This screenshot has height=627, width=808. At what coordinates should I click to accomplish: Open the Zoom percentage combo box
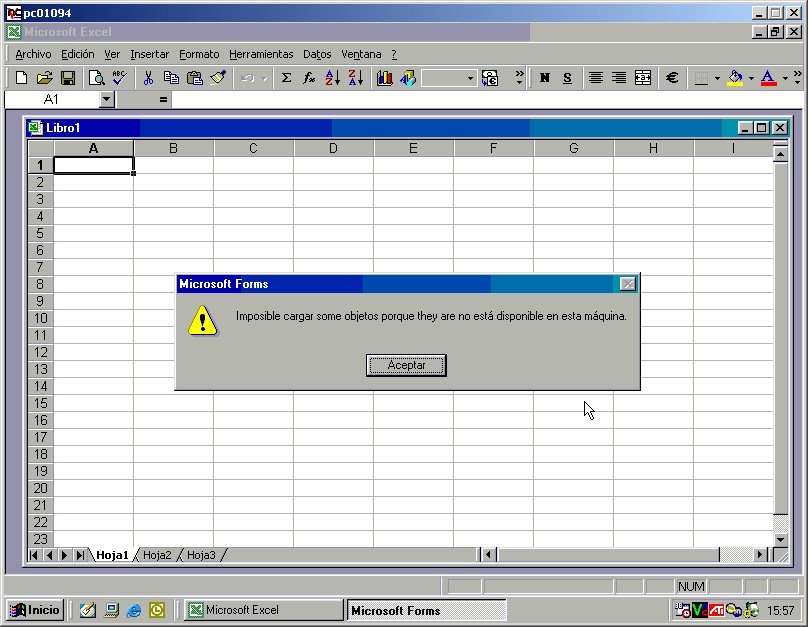click(x=449, y=78)
